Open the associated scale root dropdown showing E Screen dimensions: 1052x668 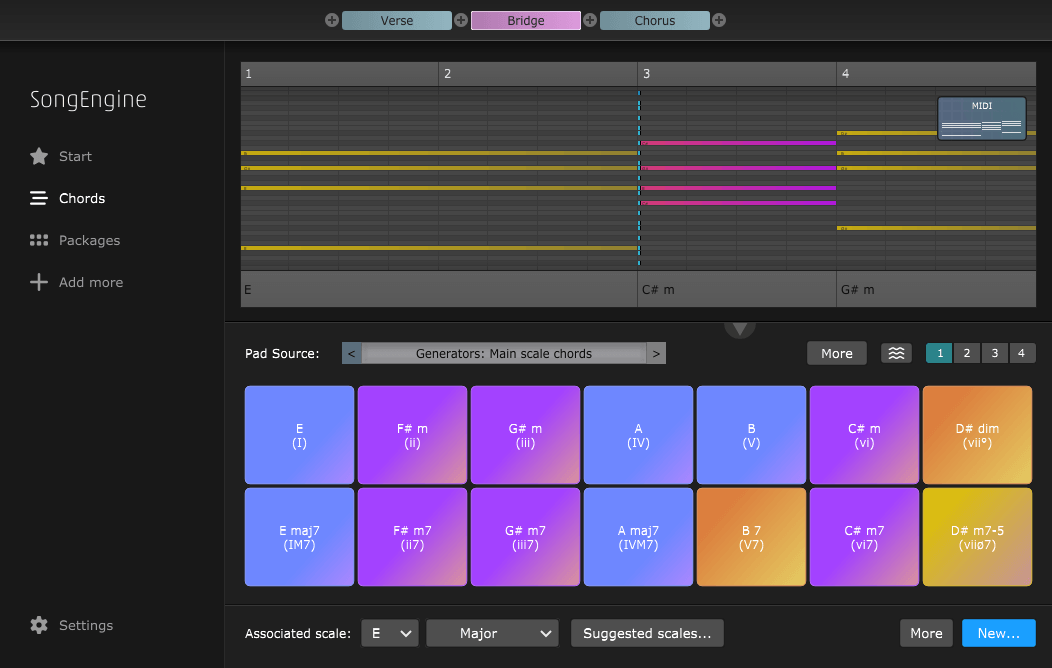(x=390, y=633)
